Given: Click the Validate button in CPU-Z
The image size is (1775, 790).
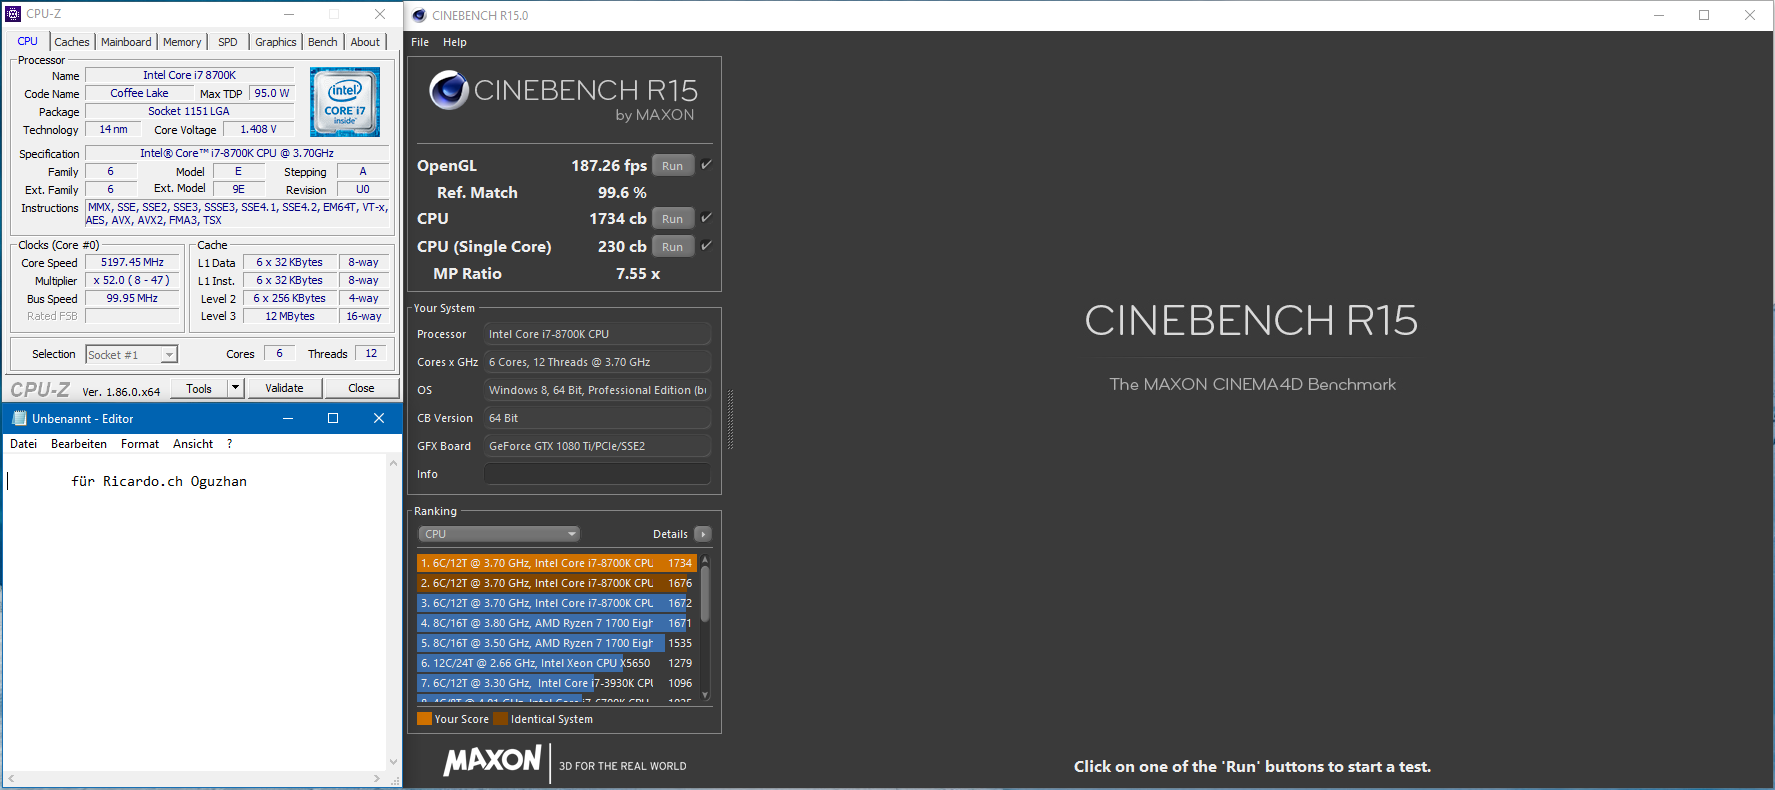Looking at the screenshot, I should [x=284, y=388].
